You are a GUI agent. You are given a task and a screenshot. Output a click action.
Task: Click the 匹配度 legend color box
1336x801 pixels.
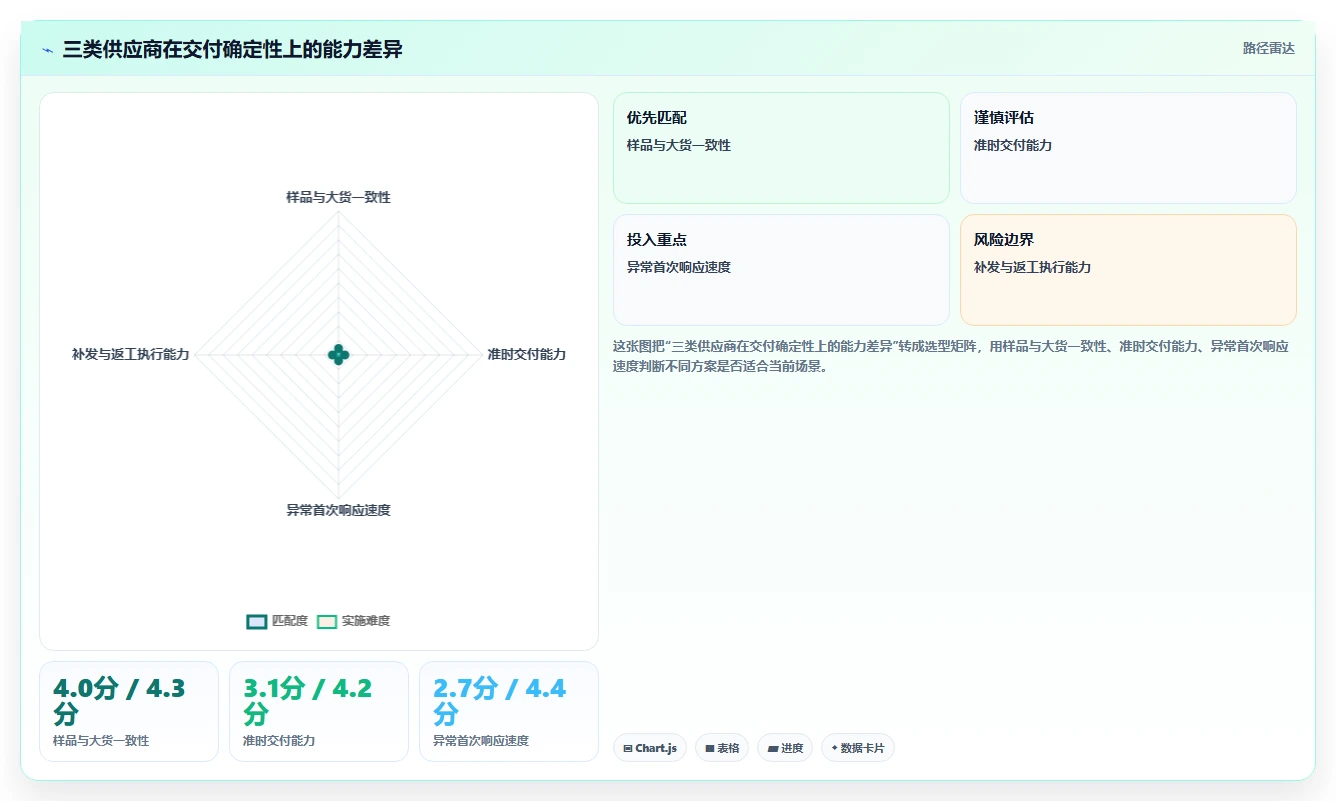257,621
